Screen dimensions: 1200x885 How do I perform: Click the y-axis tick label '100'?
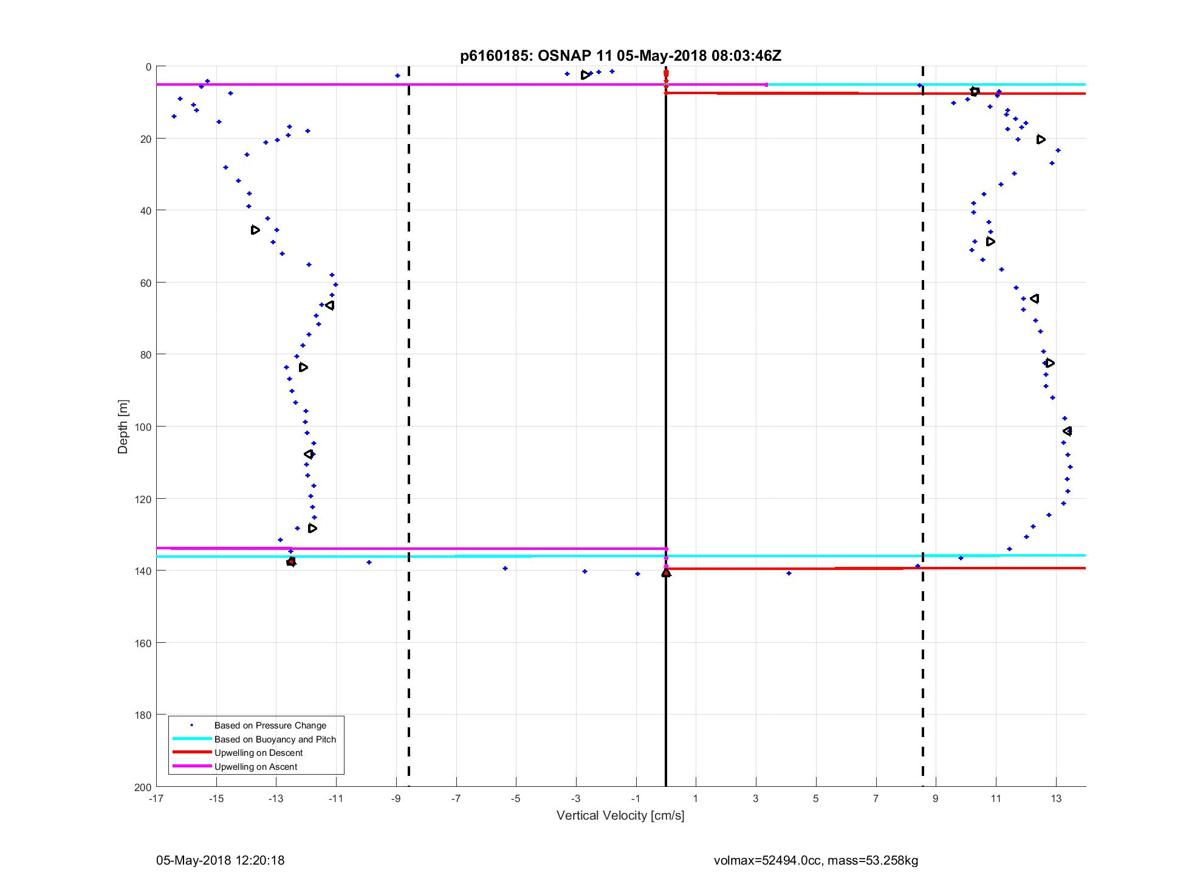(143, 427)
